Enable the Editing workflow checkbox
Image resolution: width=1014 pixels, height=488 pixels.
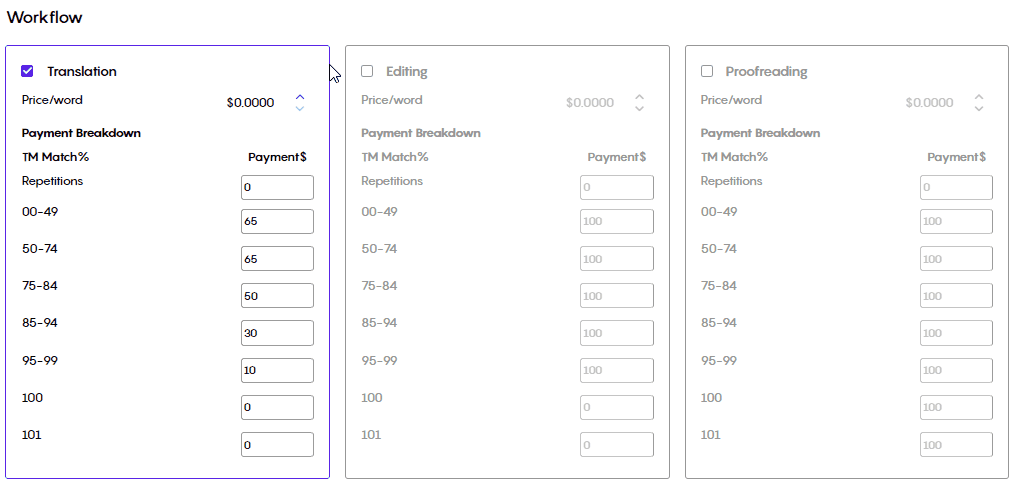tap(367, 71)
